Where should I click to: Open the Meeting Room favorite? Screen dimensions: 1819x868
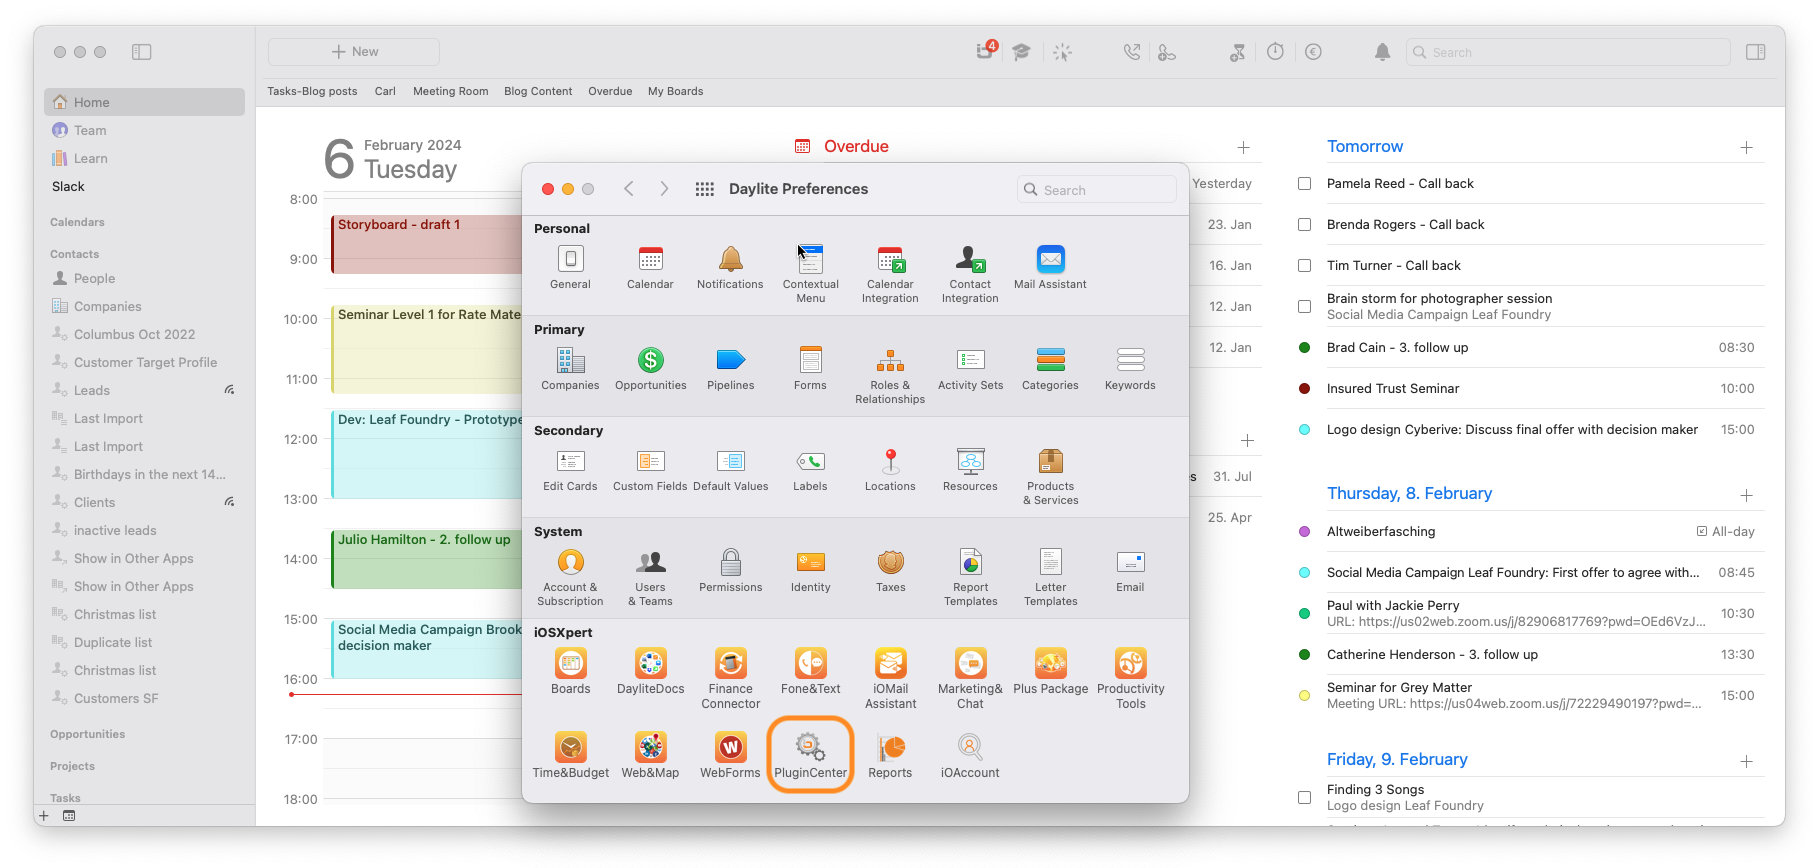pos(451,91)
